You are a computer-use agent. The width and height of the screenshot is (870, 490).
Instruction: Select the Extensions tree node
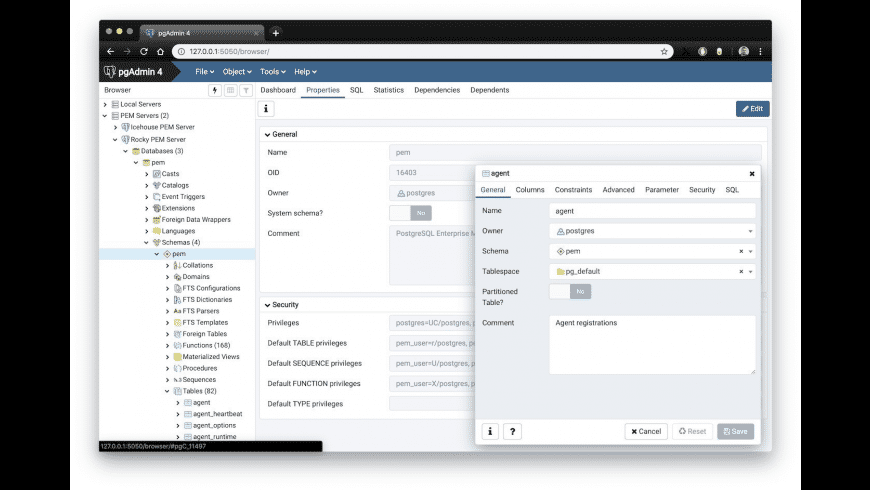point(178,208)
